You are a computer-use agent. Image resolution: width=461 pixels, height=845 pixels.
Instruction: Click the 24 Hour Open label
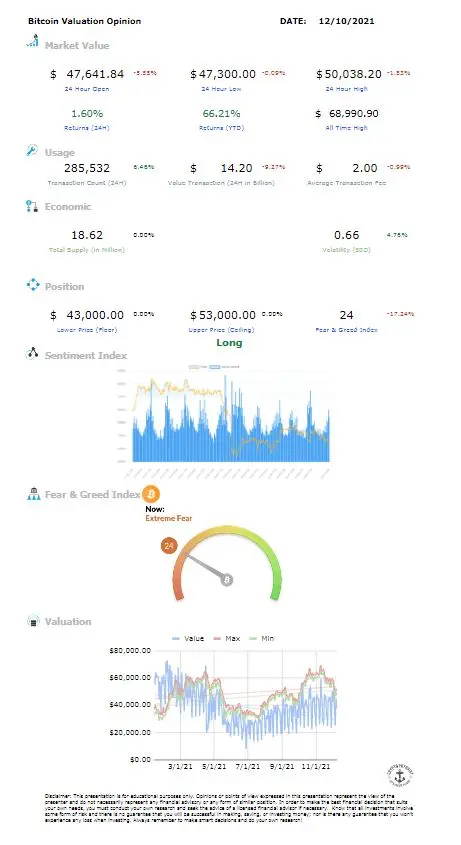(x=87, y=89)
